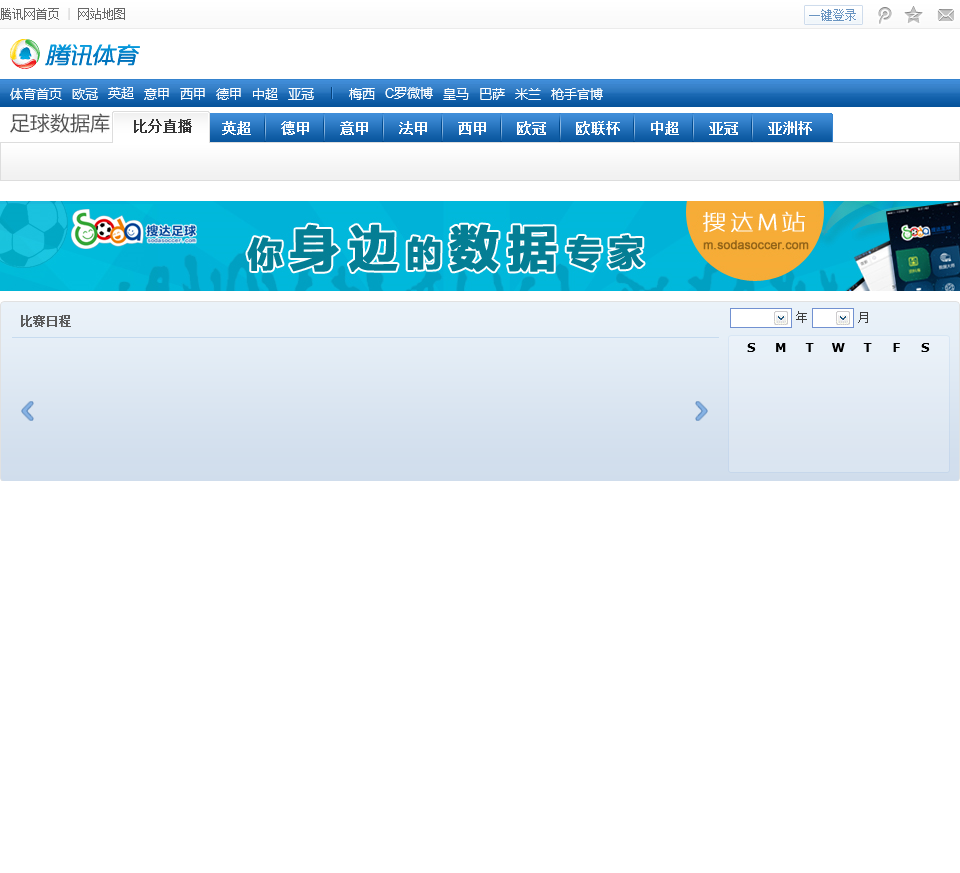Open the 枪手官博 link
The image size is (960, 873).
click(x=577, y=94)
